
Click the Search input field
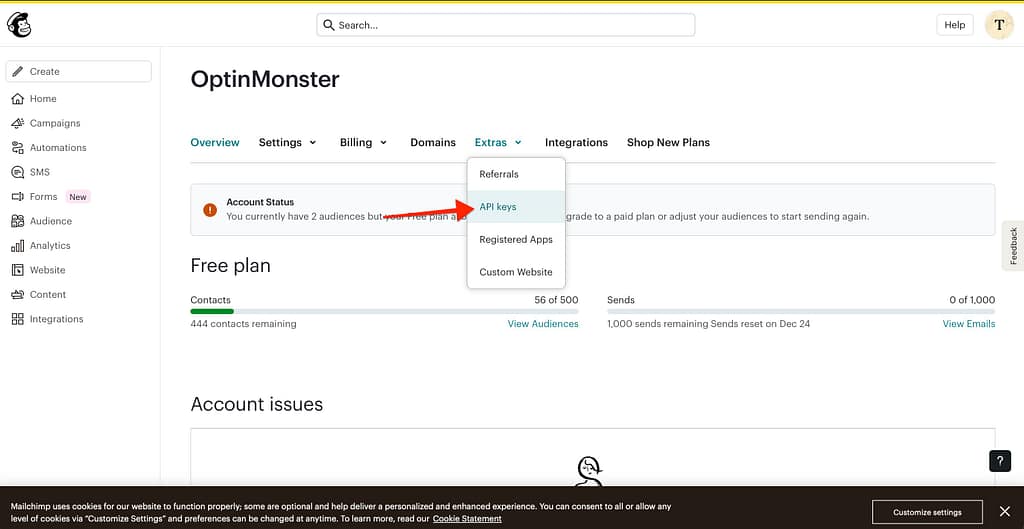coord(505,25)
